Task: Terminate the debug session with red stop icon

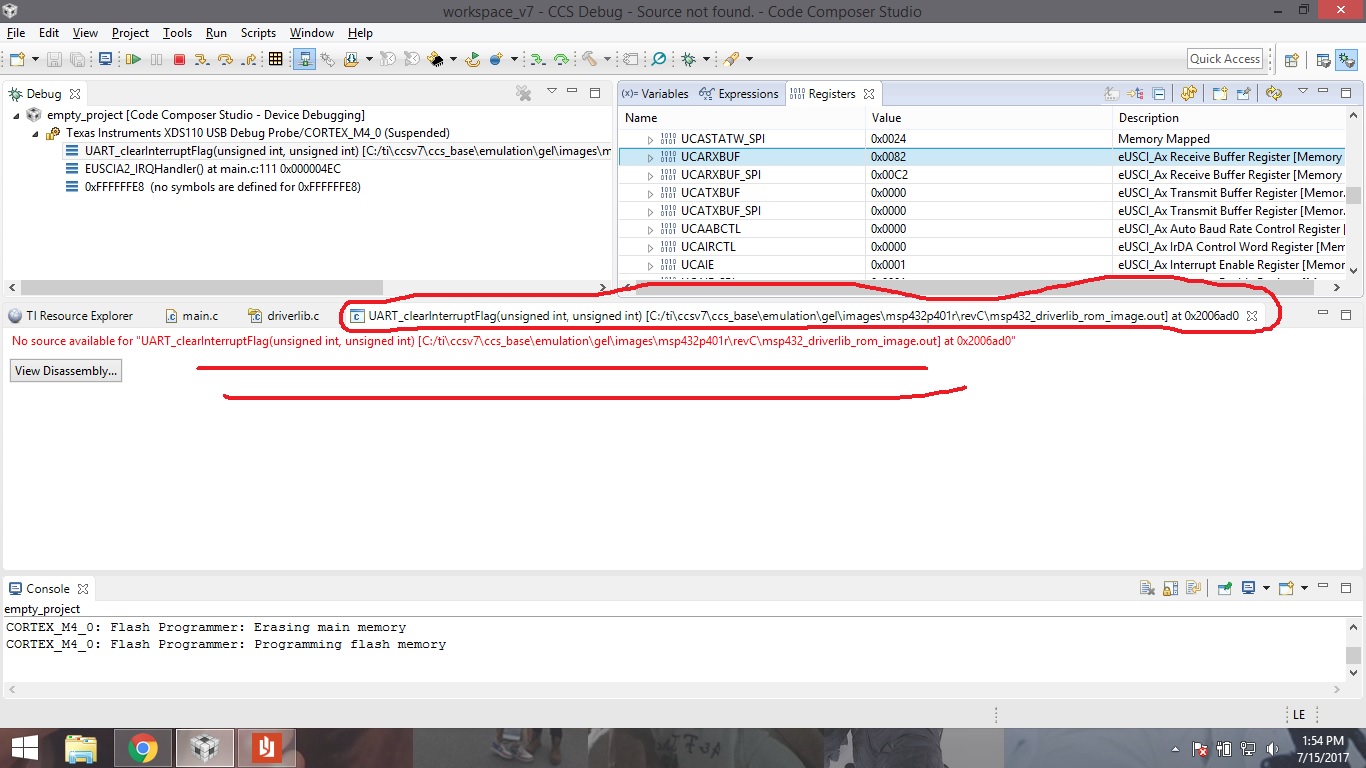Action: tap(179, 60)
